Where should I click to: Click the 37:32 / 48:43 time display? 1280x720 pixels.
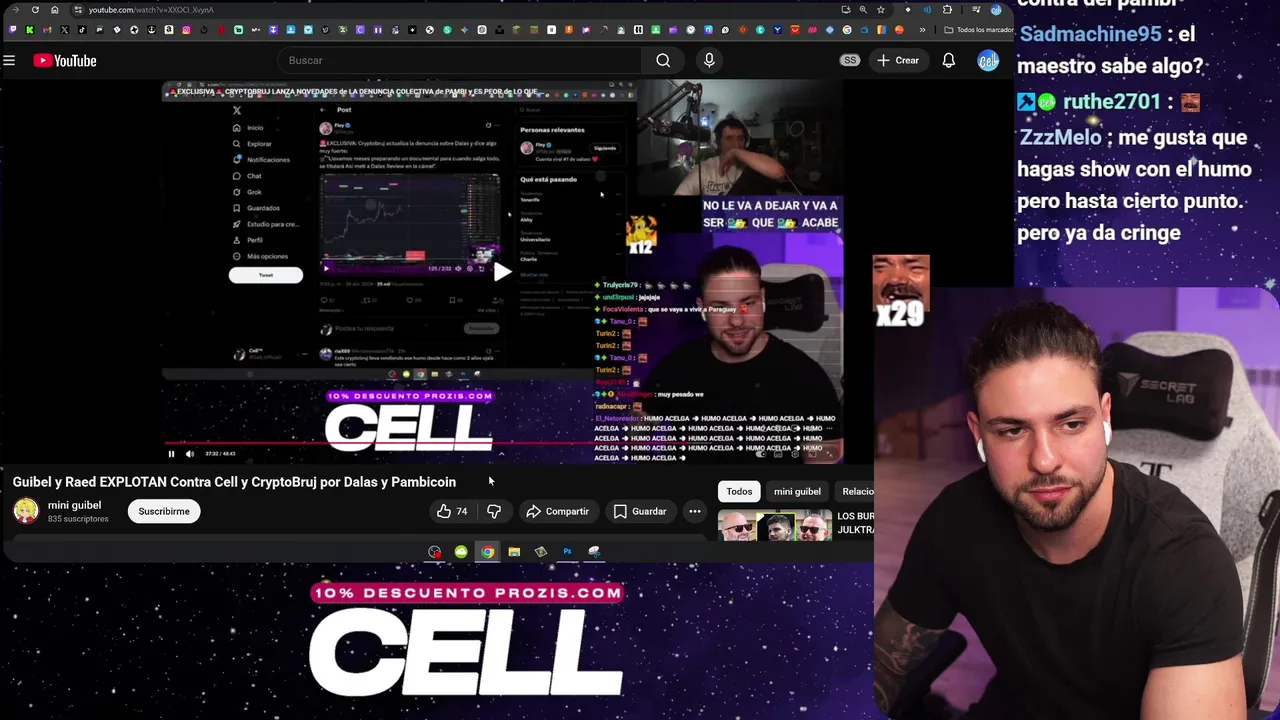click(x=220, y=454)
